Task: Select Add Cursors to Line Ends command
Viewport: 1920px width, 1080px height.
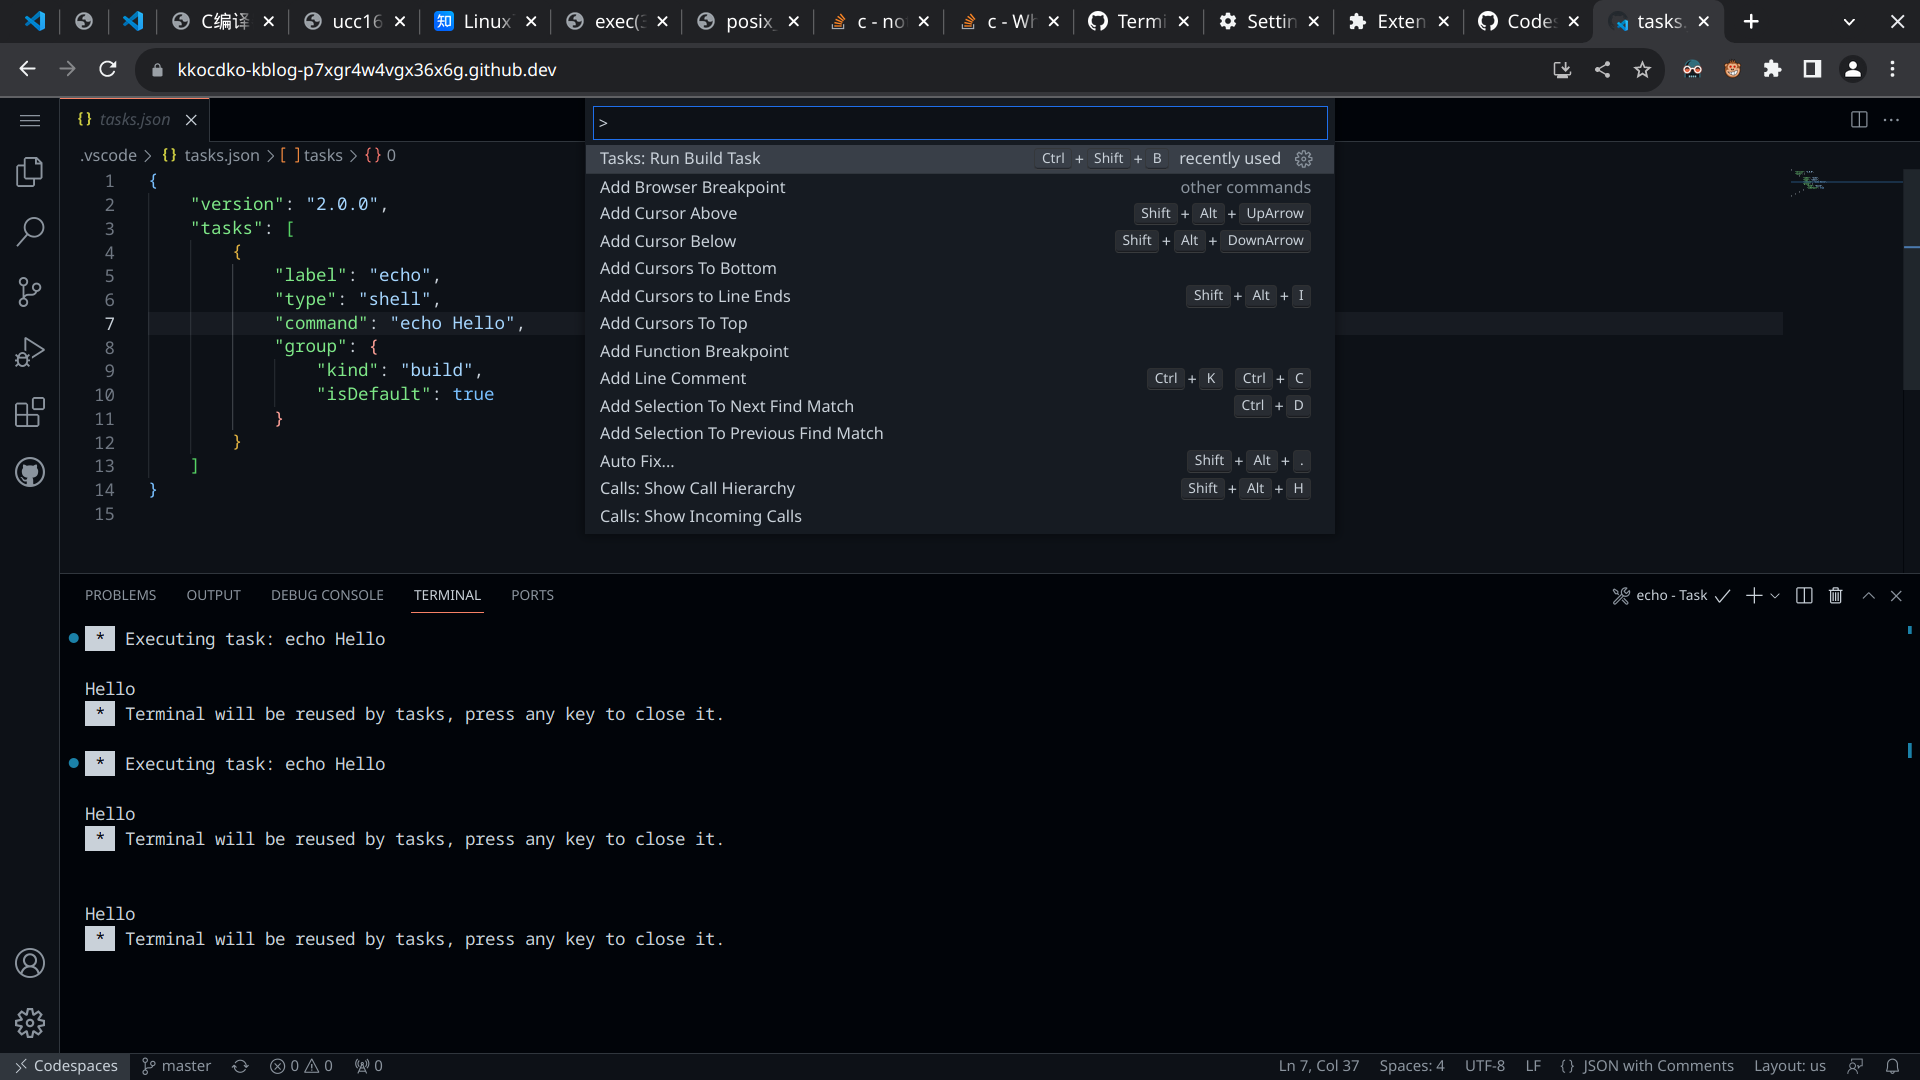Action: 959,296
